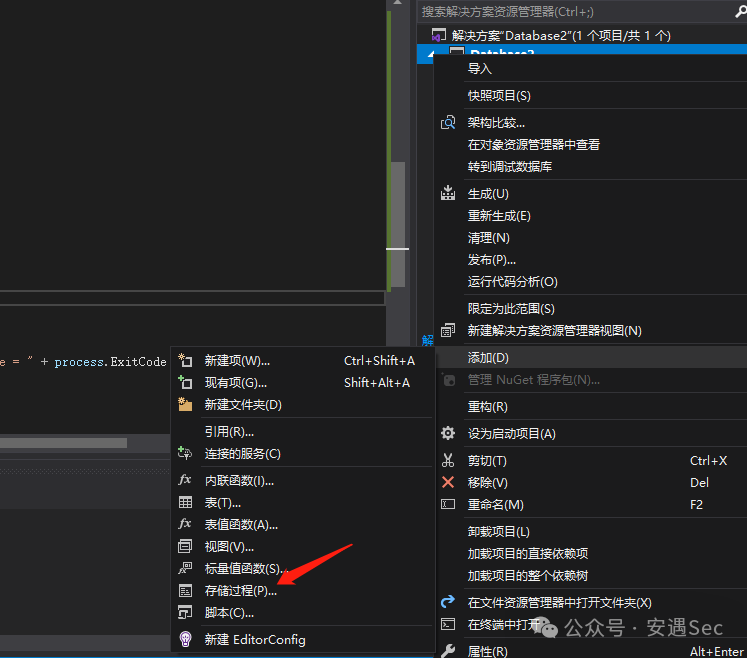Choose Publish (发布) from context menu
Viewport: 747px width, 658px height.
point(492,259)
